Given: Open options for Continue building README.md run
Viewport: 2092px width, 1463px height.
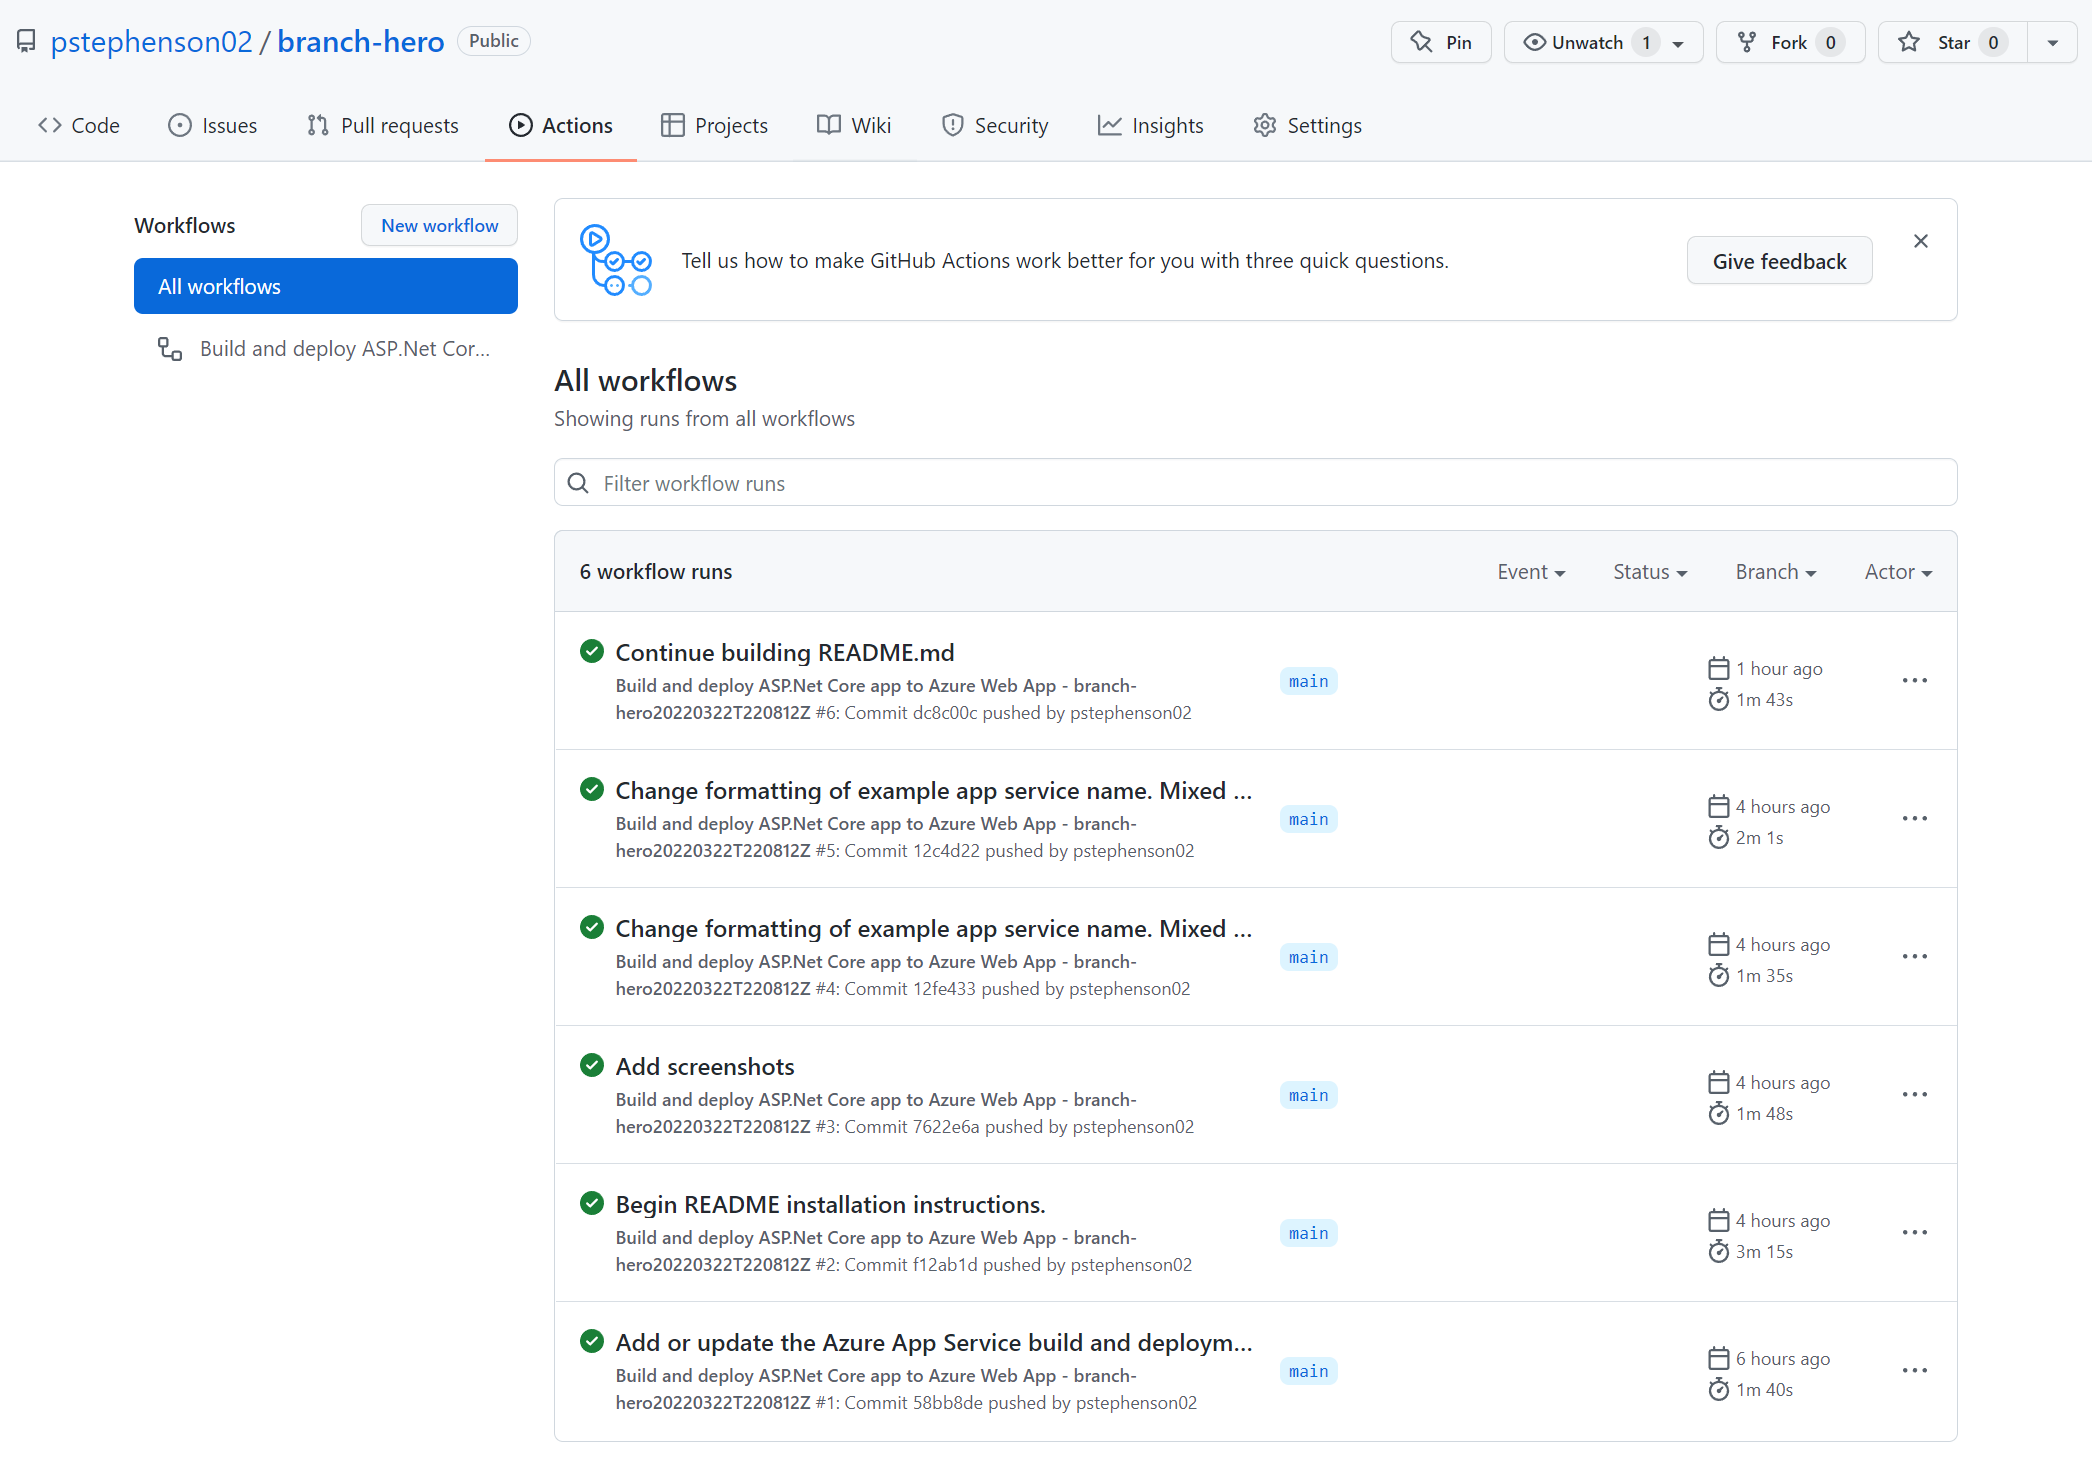Looking at the screenshot, I should 1914,681.
